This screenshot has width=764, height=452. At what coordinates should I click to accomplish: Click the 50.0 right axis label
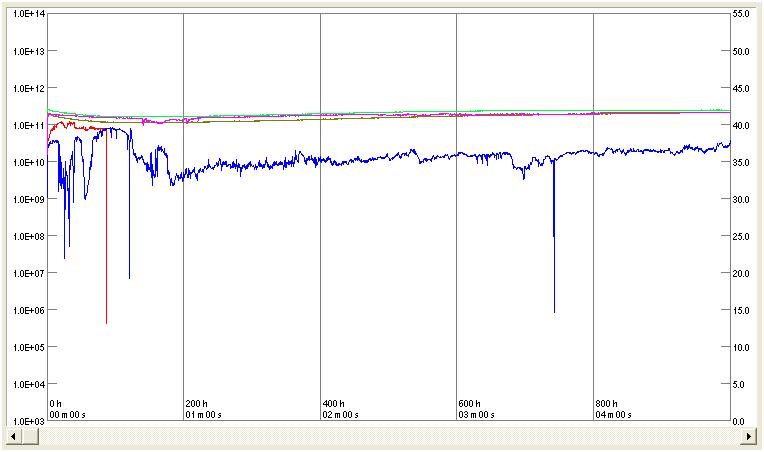741,51
